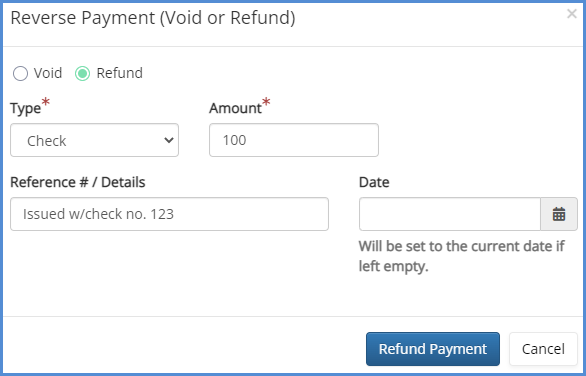
Task: Click the Reference # / Details input box
Action: pyautogui.click(x=169, y=214)
